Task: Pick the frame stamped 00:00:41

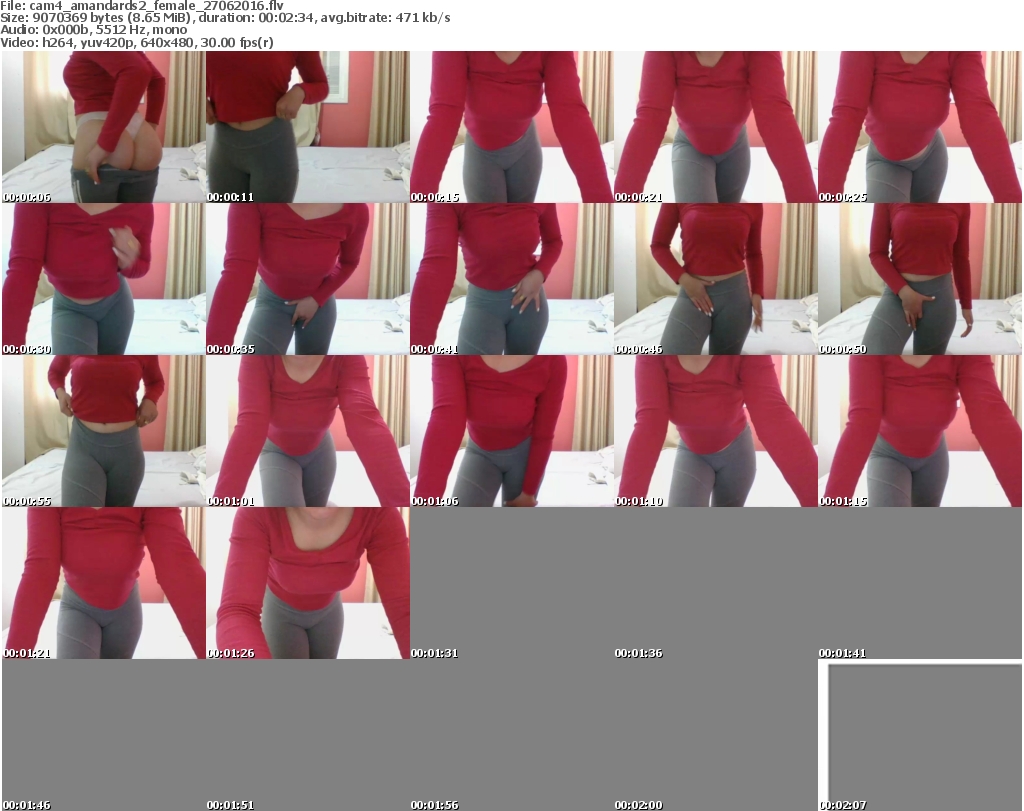Action: [x=511, y=279]
